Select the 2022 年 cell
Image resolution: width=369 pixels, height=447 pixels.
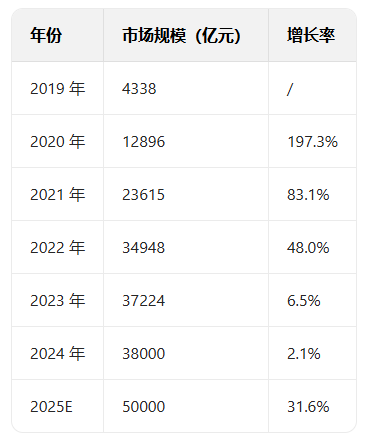[58, 248]
